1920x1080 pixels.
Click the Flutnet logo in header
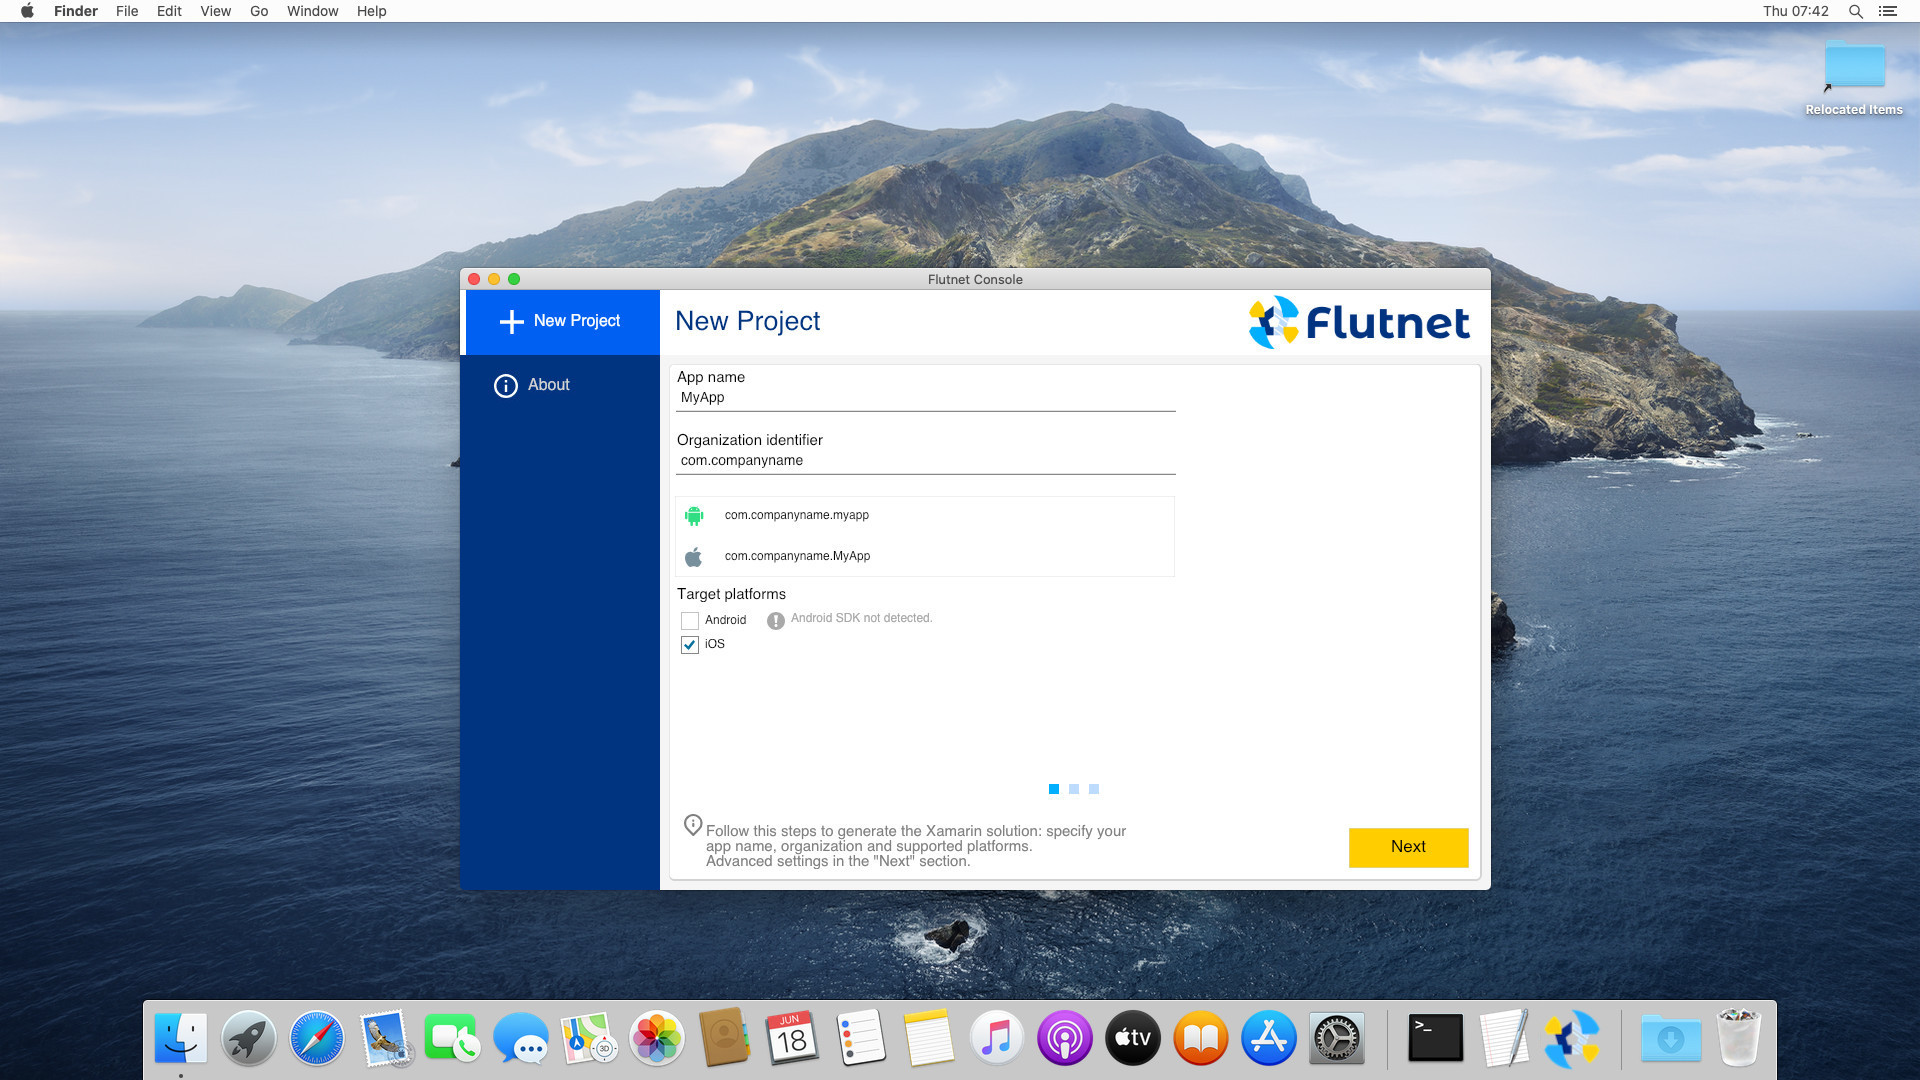[1359, 322]
